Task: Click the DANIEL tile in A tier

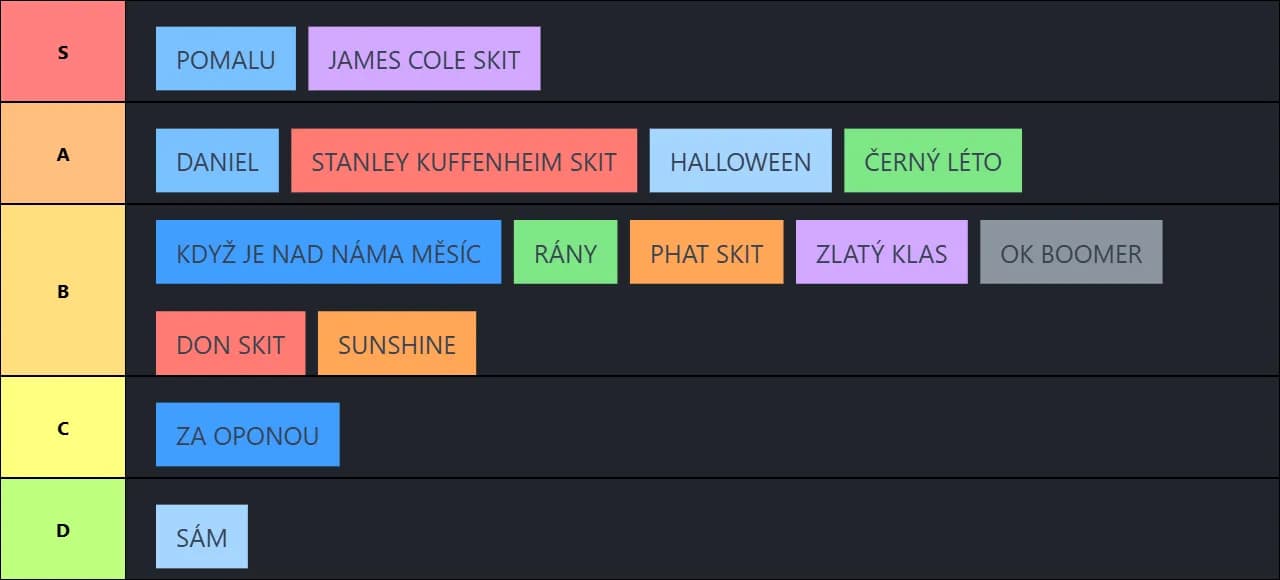Action: point(217,161)
